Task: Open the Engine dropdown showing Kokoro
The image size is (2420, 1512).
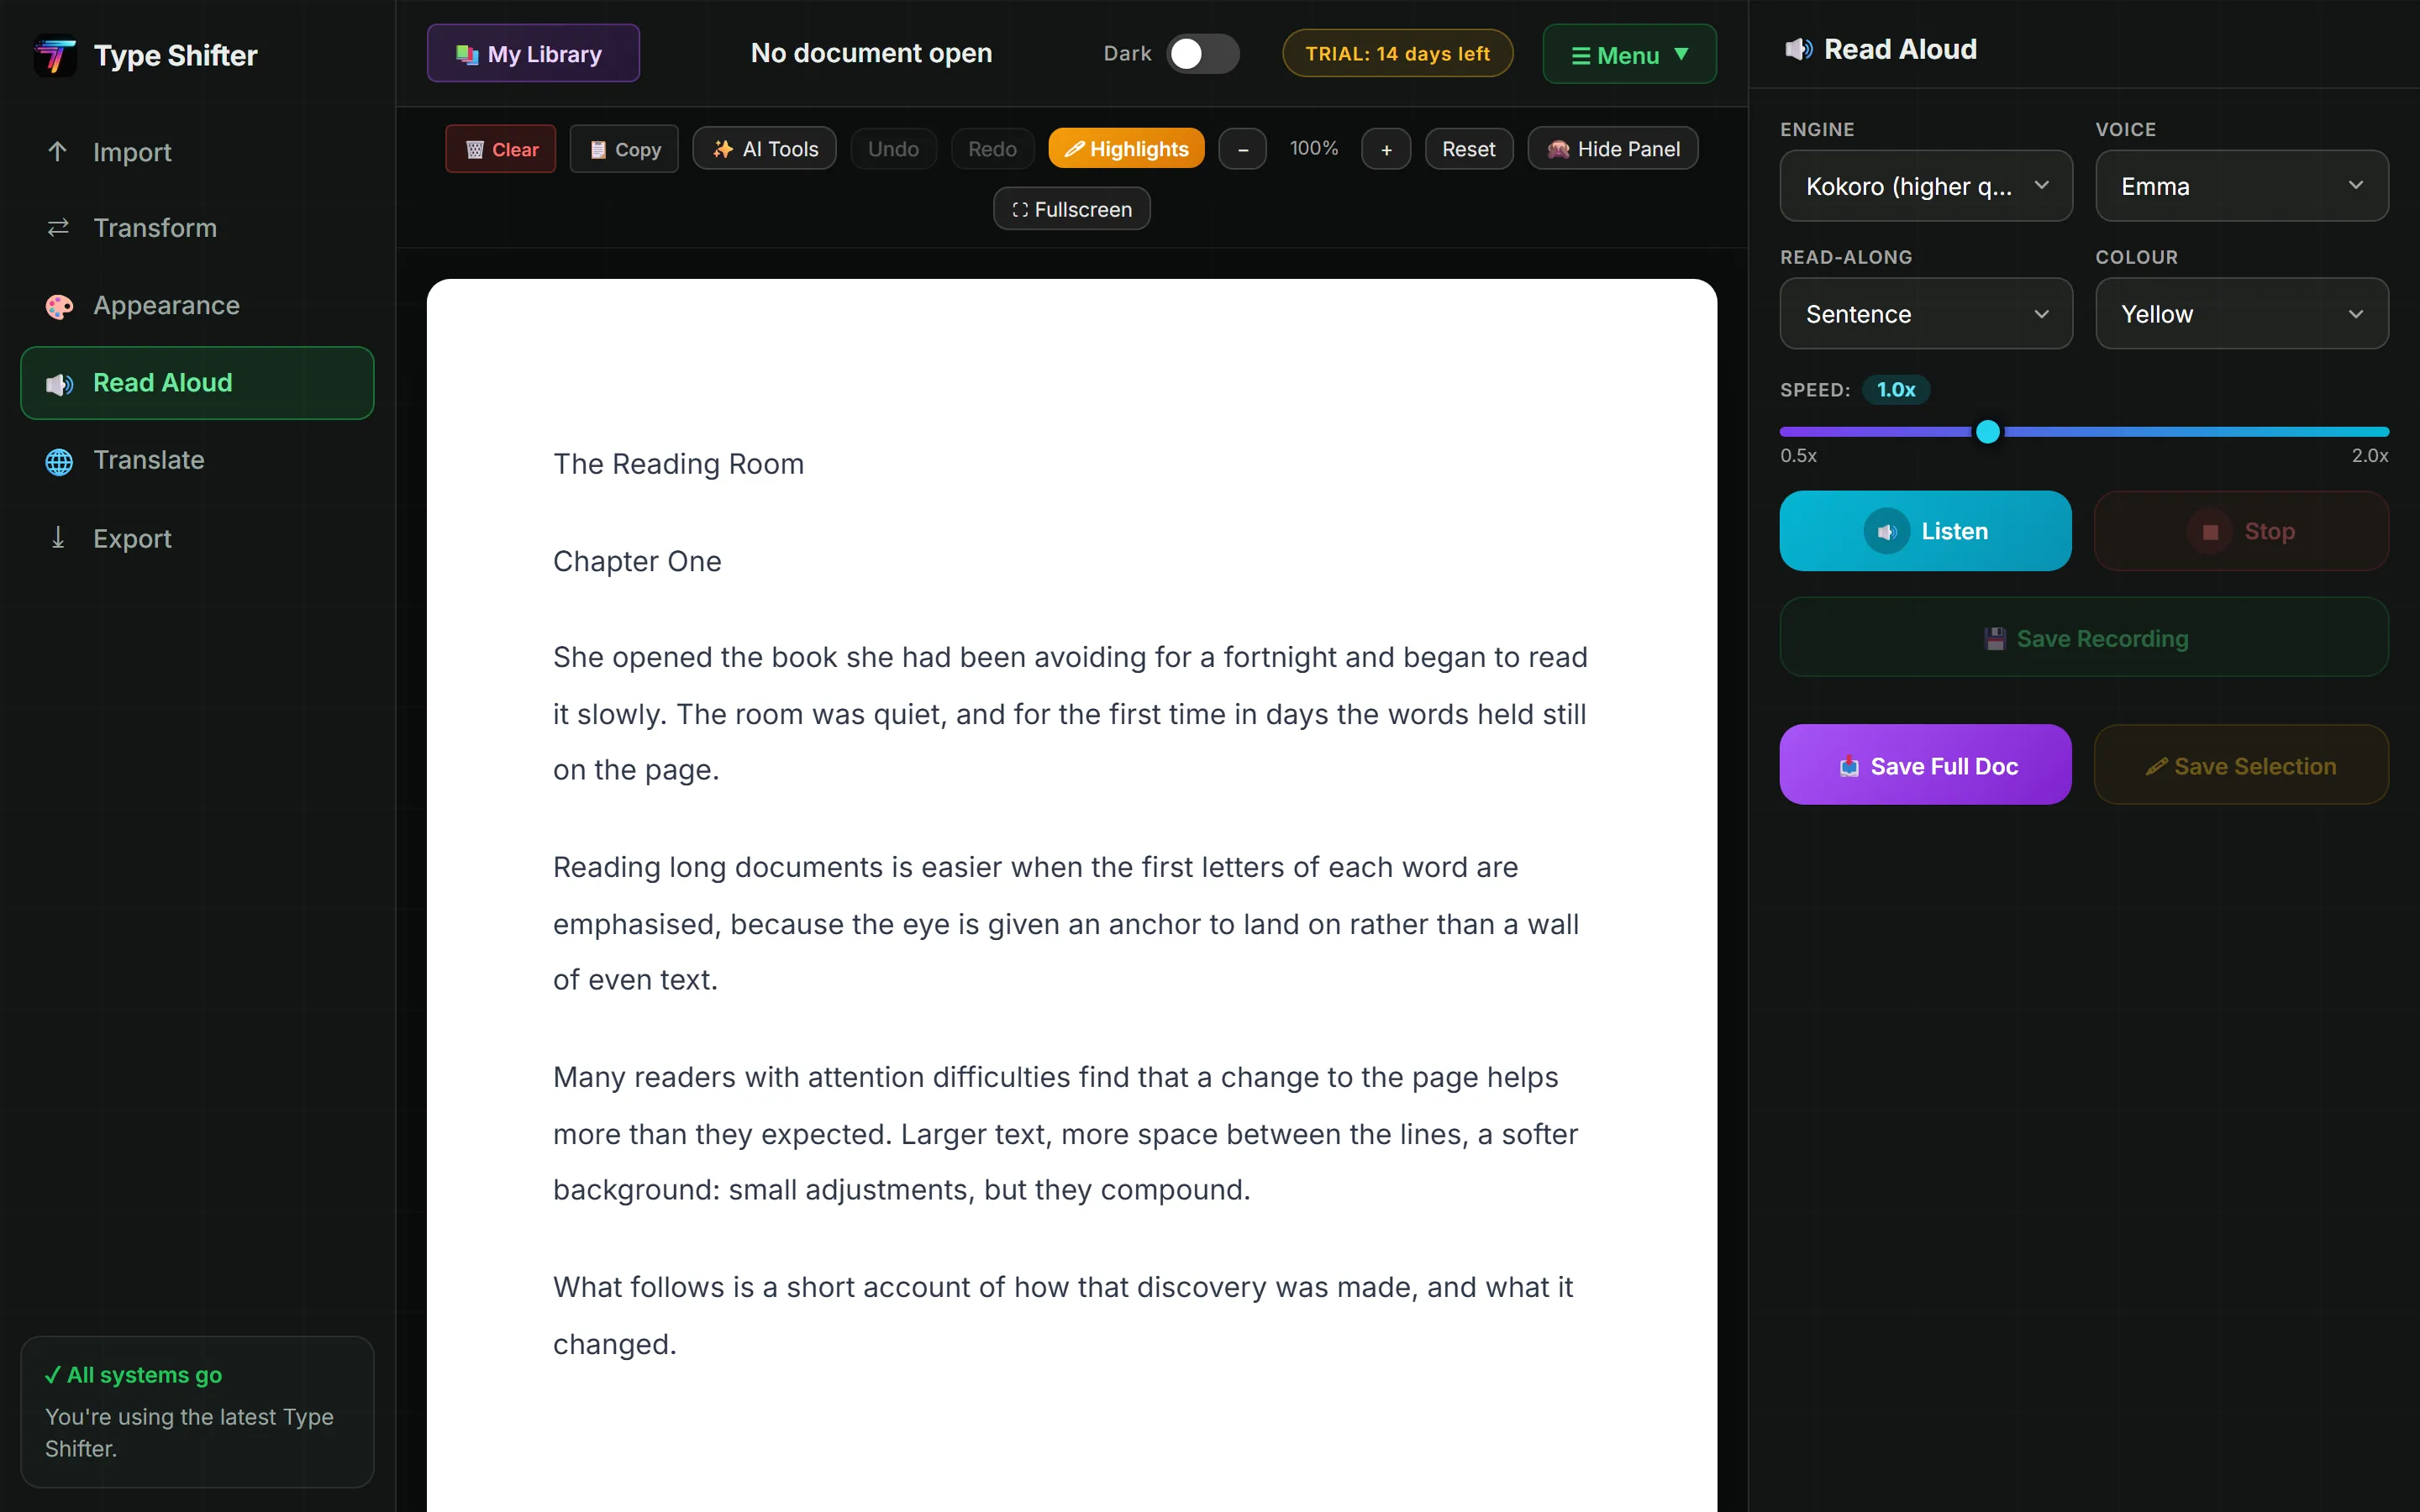Action: [1926, 186]
